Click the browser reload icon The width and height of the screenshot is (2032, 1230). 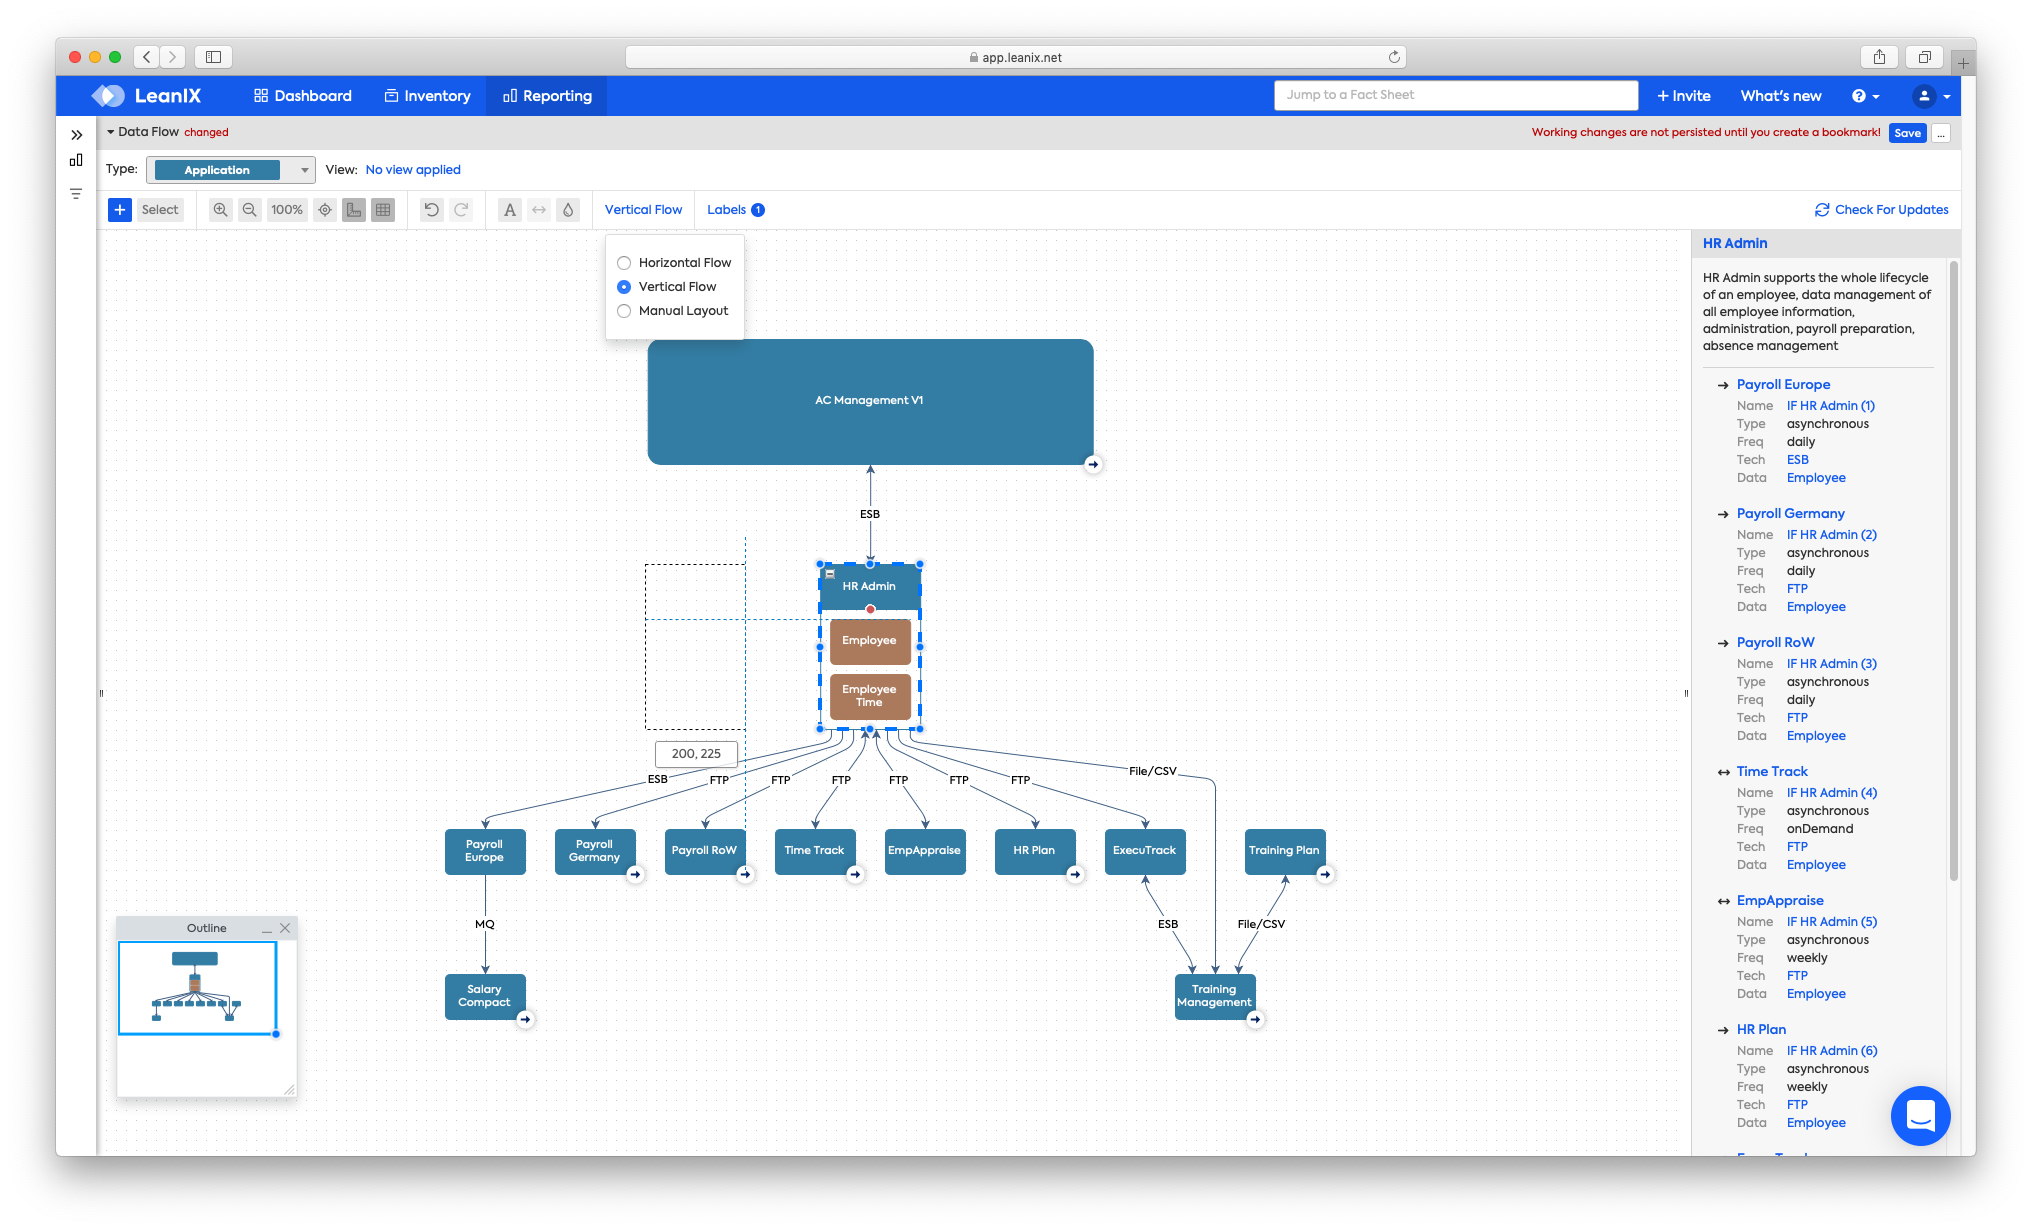click(1394, 57)
